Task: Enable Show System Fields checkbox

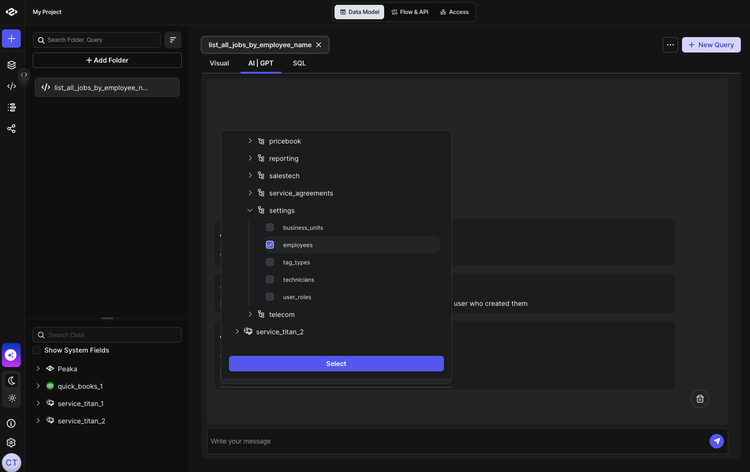Action: (37, 350)
